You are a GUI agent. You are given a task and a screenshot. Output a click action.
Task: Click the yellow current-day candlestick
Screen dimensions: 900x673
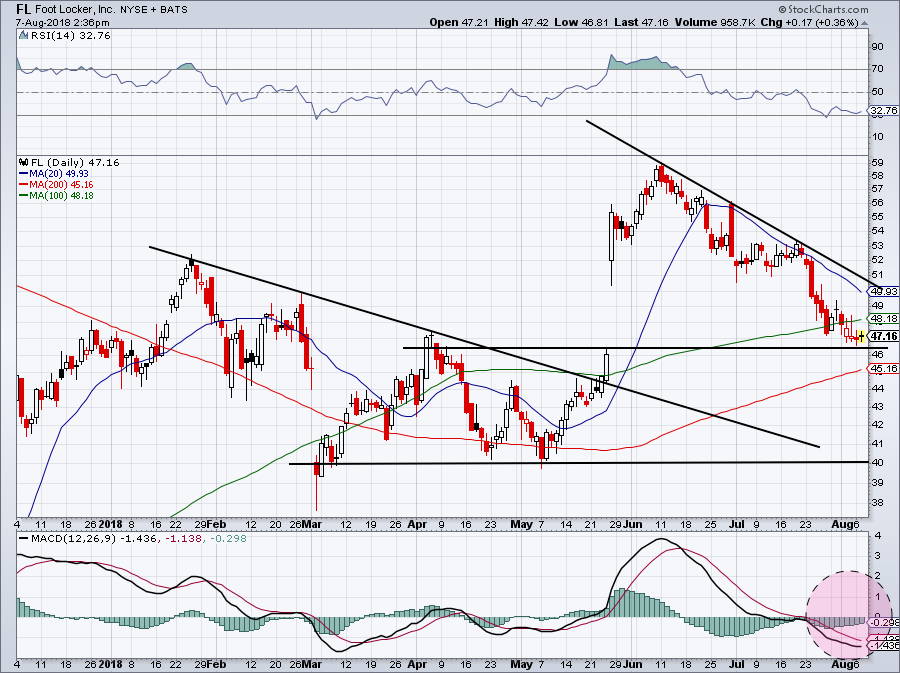(x=861, y=336)
